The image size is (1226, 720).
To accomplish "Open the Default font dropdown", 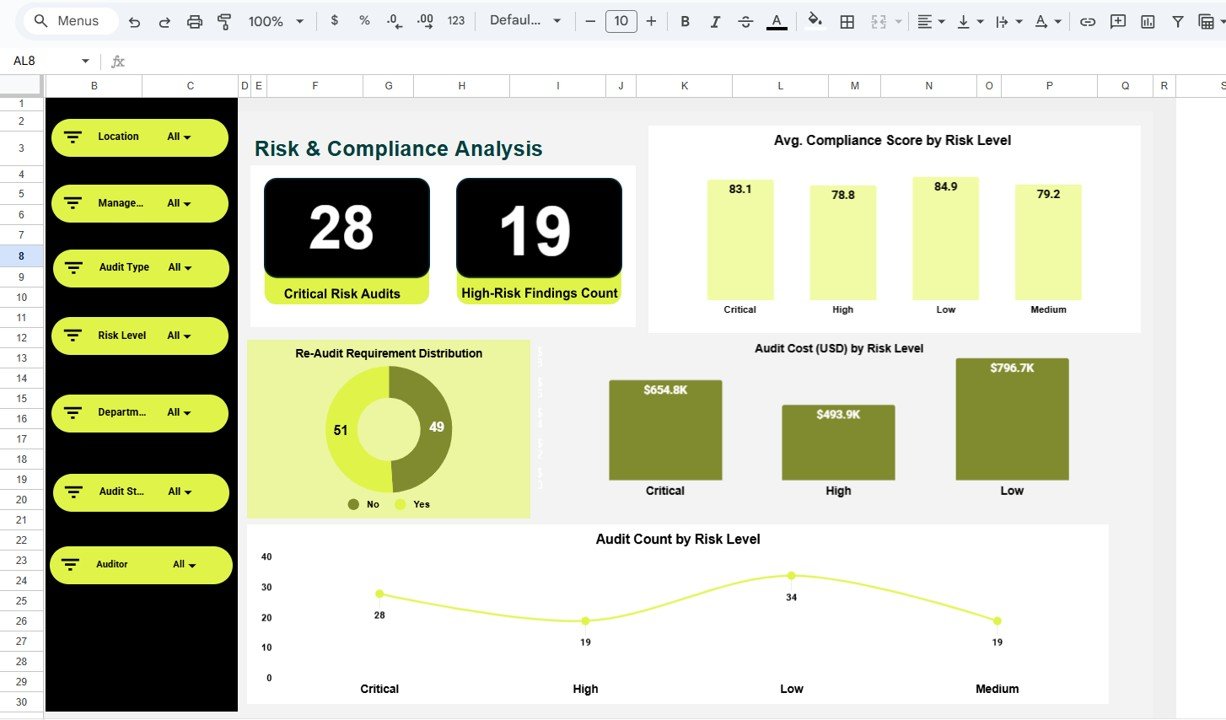I will coord(522,20).
